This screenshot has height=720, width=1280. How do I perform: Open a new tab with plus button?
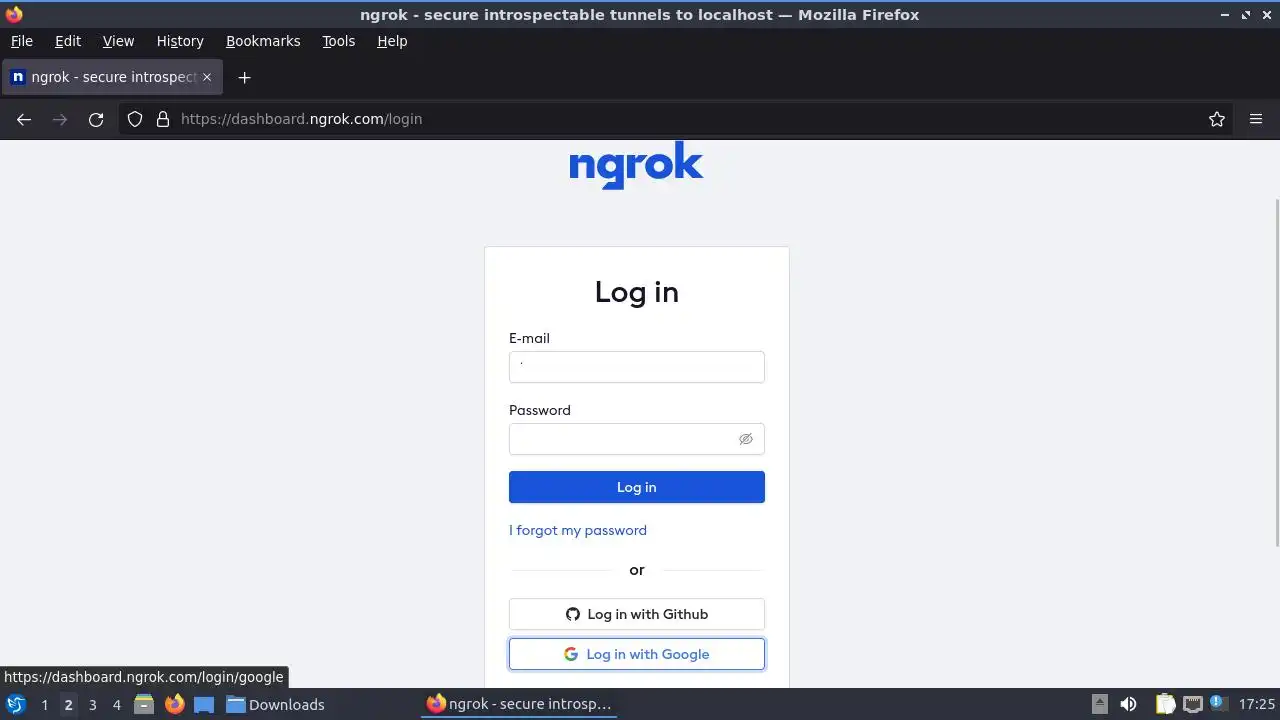point(244,77)
